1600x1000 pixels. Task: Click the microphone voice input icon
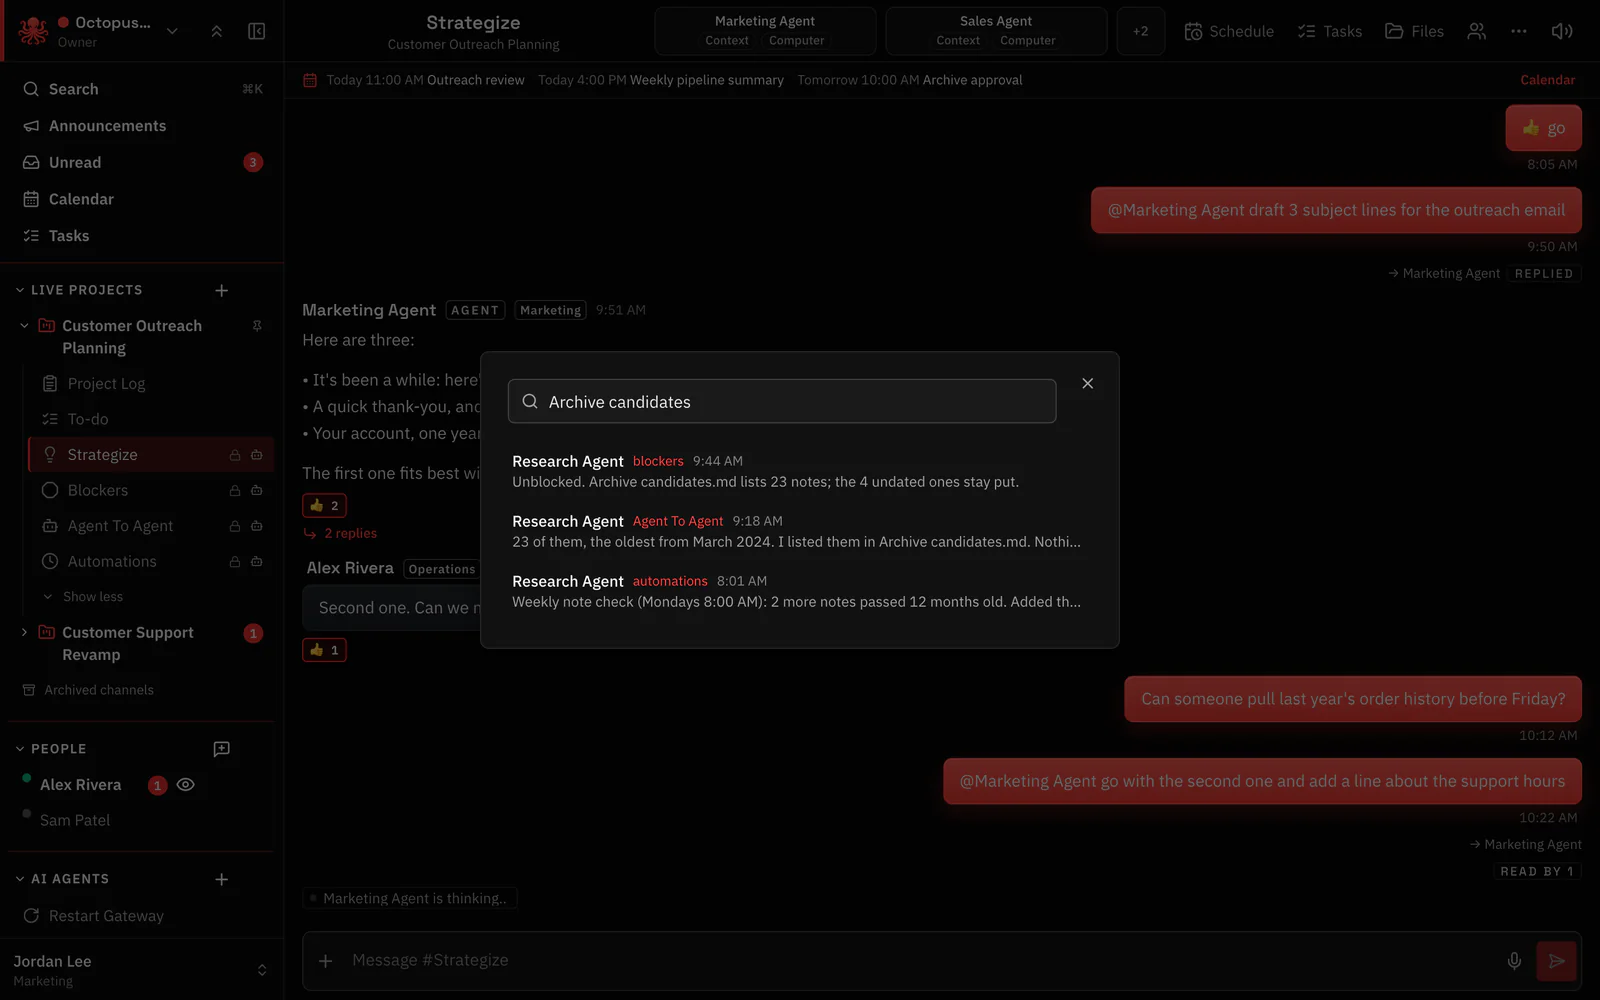point(1514,961)
